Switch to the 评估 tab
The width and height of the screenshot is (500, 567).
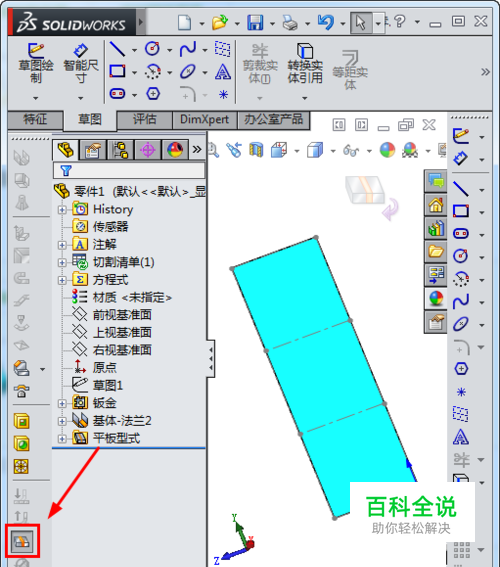(145, 120)
